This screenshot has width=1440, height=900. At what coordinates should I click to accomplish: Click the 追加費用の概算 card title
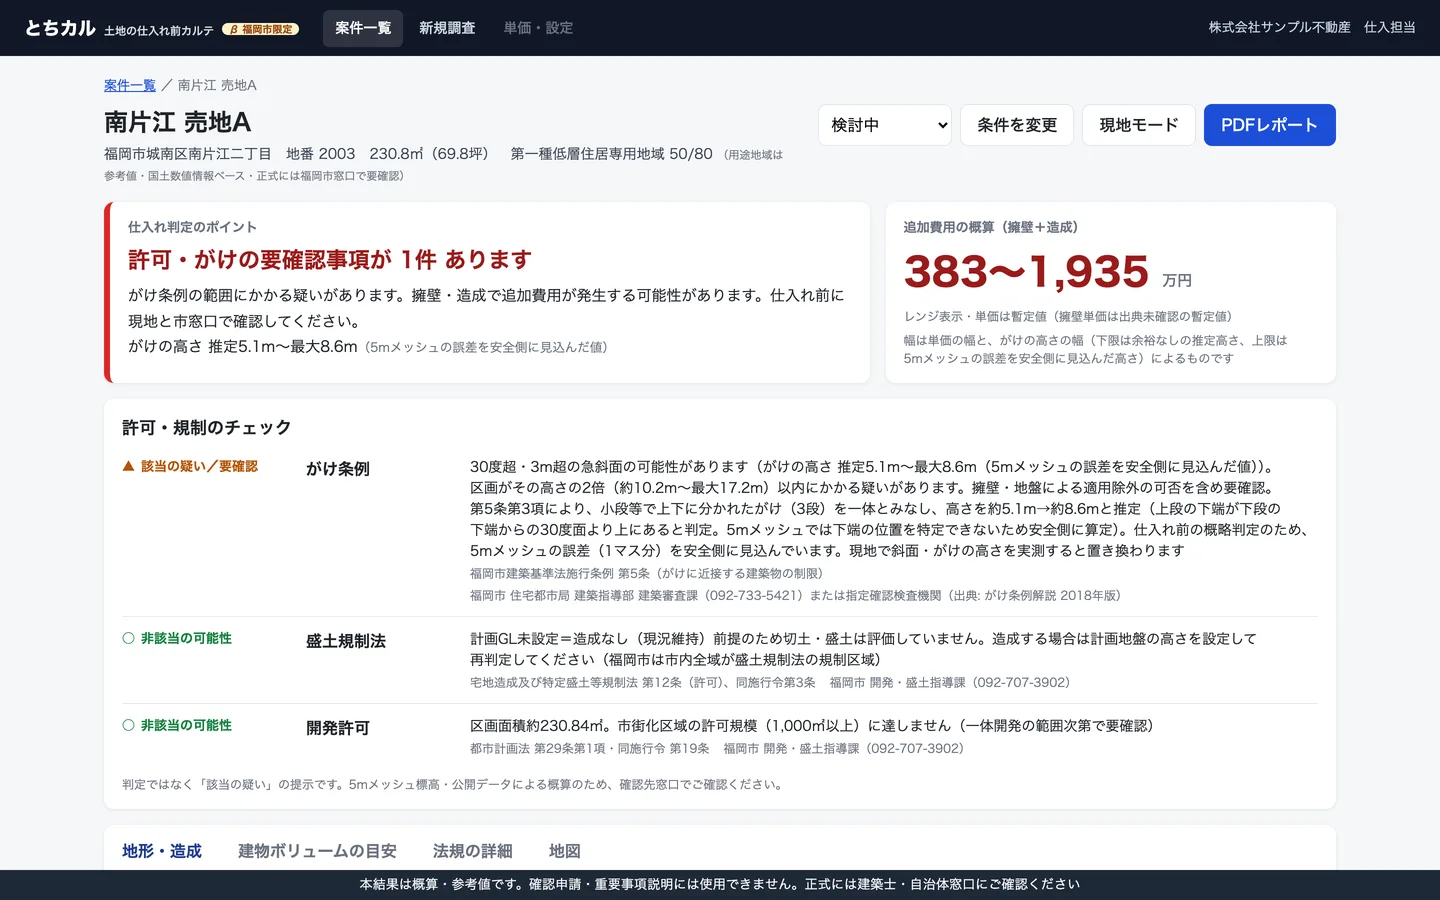point(991,227)
